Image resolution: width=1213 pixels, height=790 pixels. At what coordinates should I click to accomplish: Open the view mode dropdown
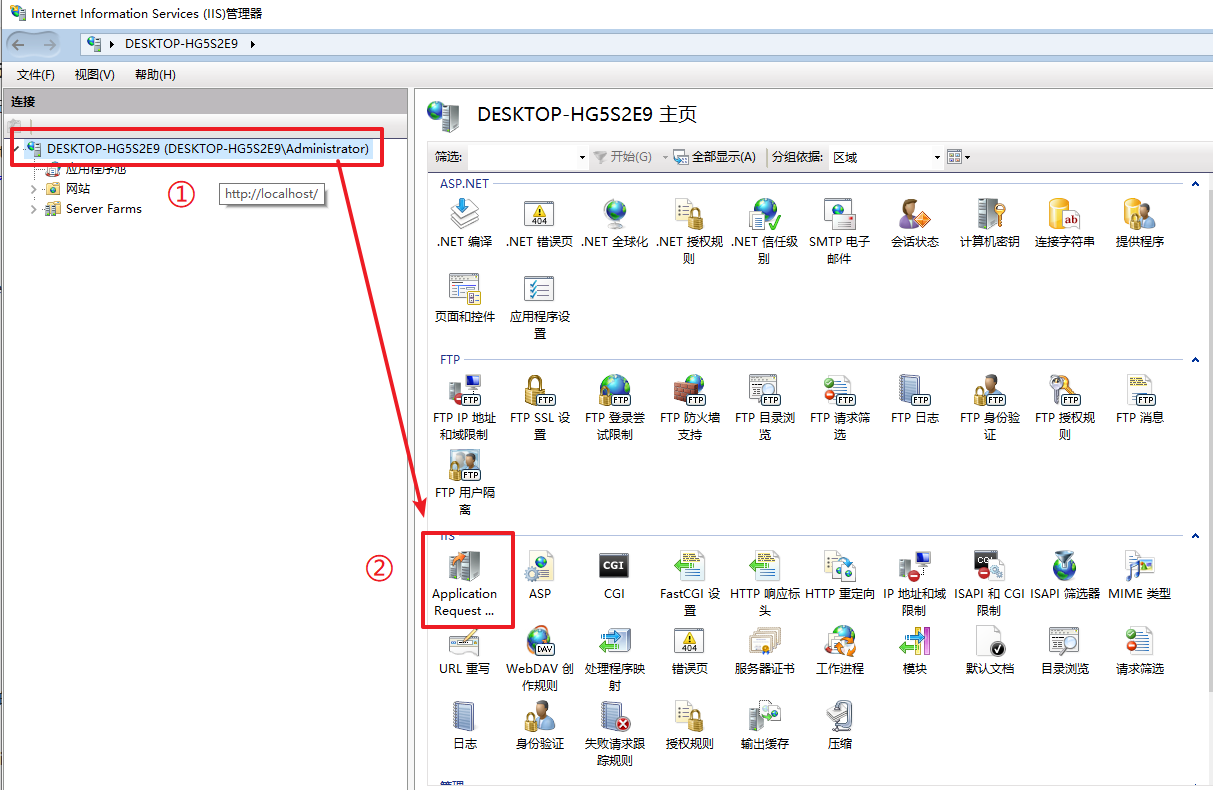tap(959, 157)
